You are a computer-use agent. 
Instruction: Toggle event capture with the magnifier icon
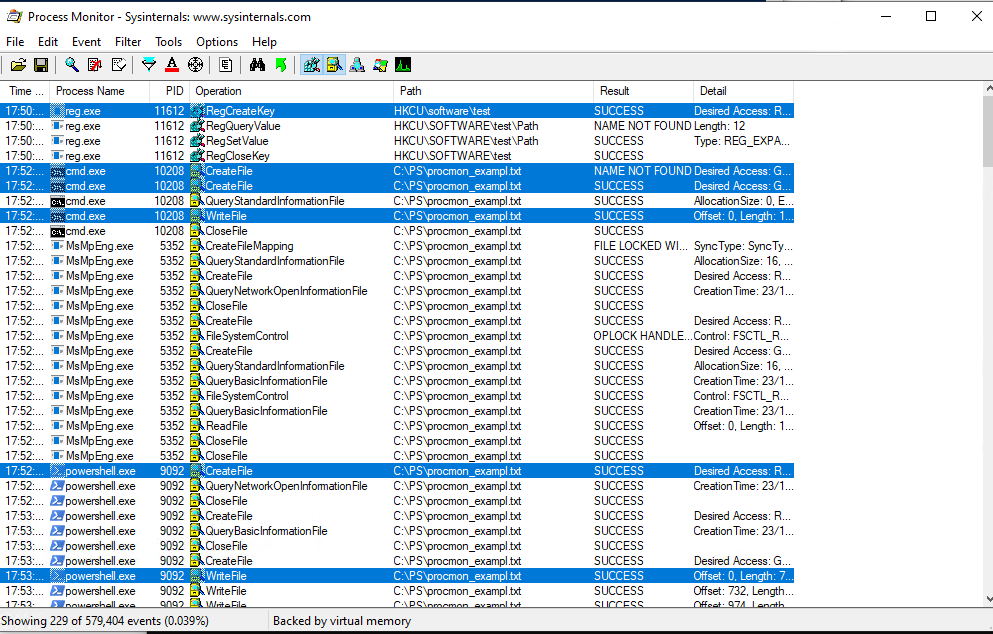72,65
